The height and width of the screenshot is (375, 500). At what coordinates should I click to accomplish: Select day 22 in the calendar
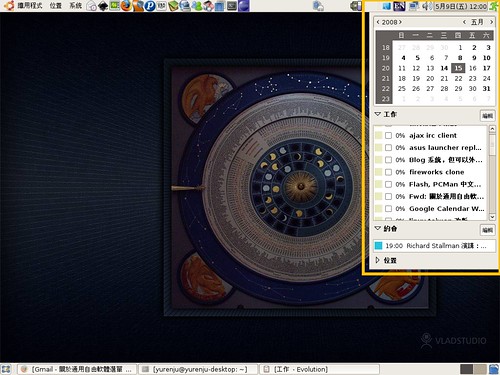pos(458,79)
